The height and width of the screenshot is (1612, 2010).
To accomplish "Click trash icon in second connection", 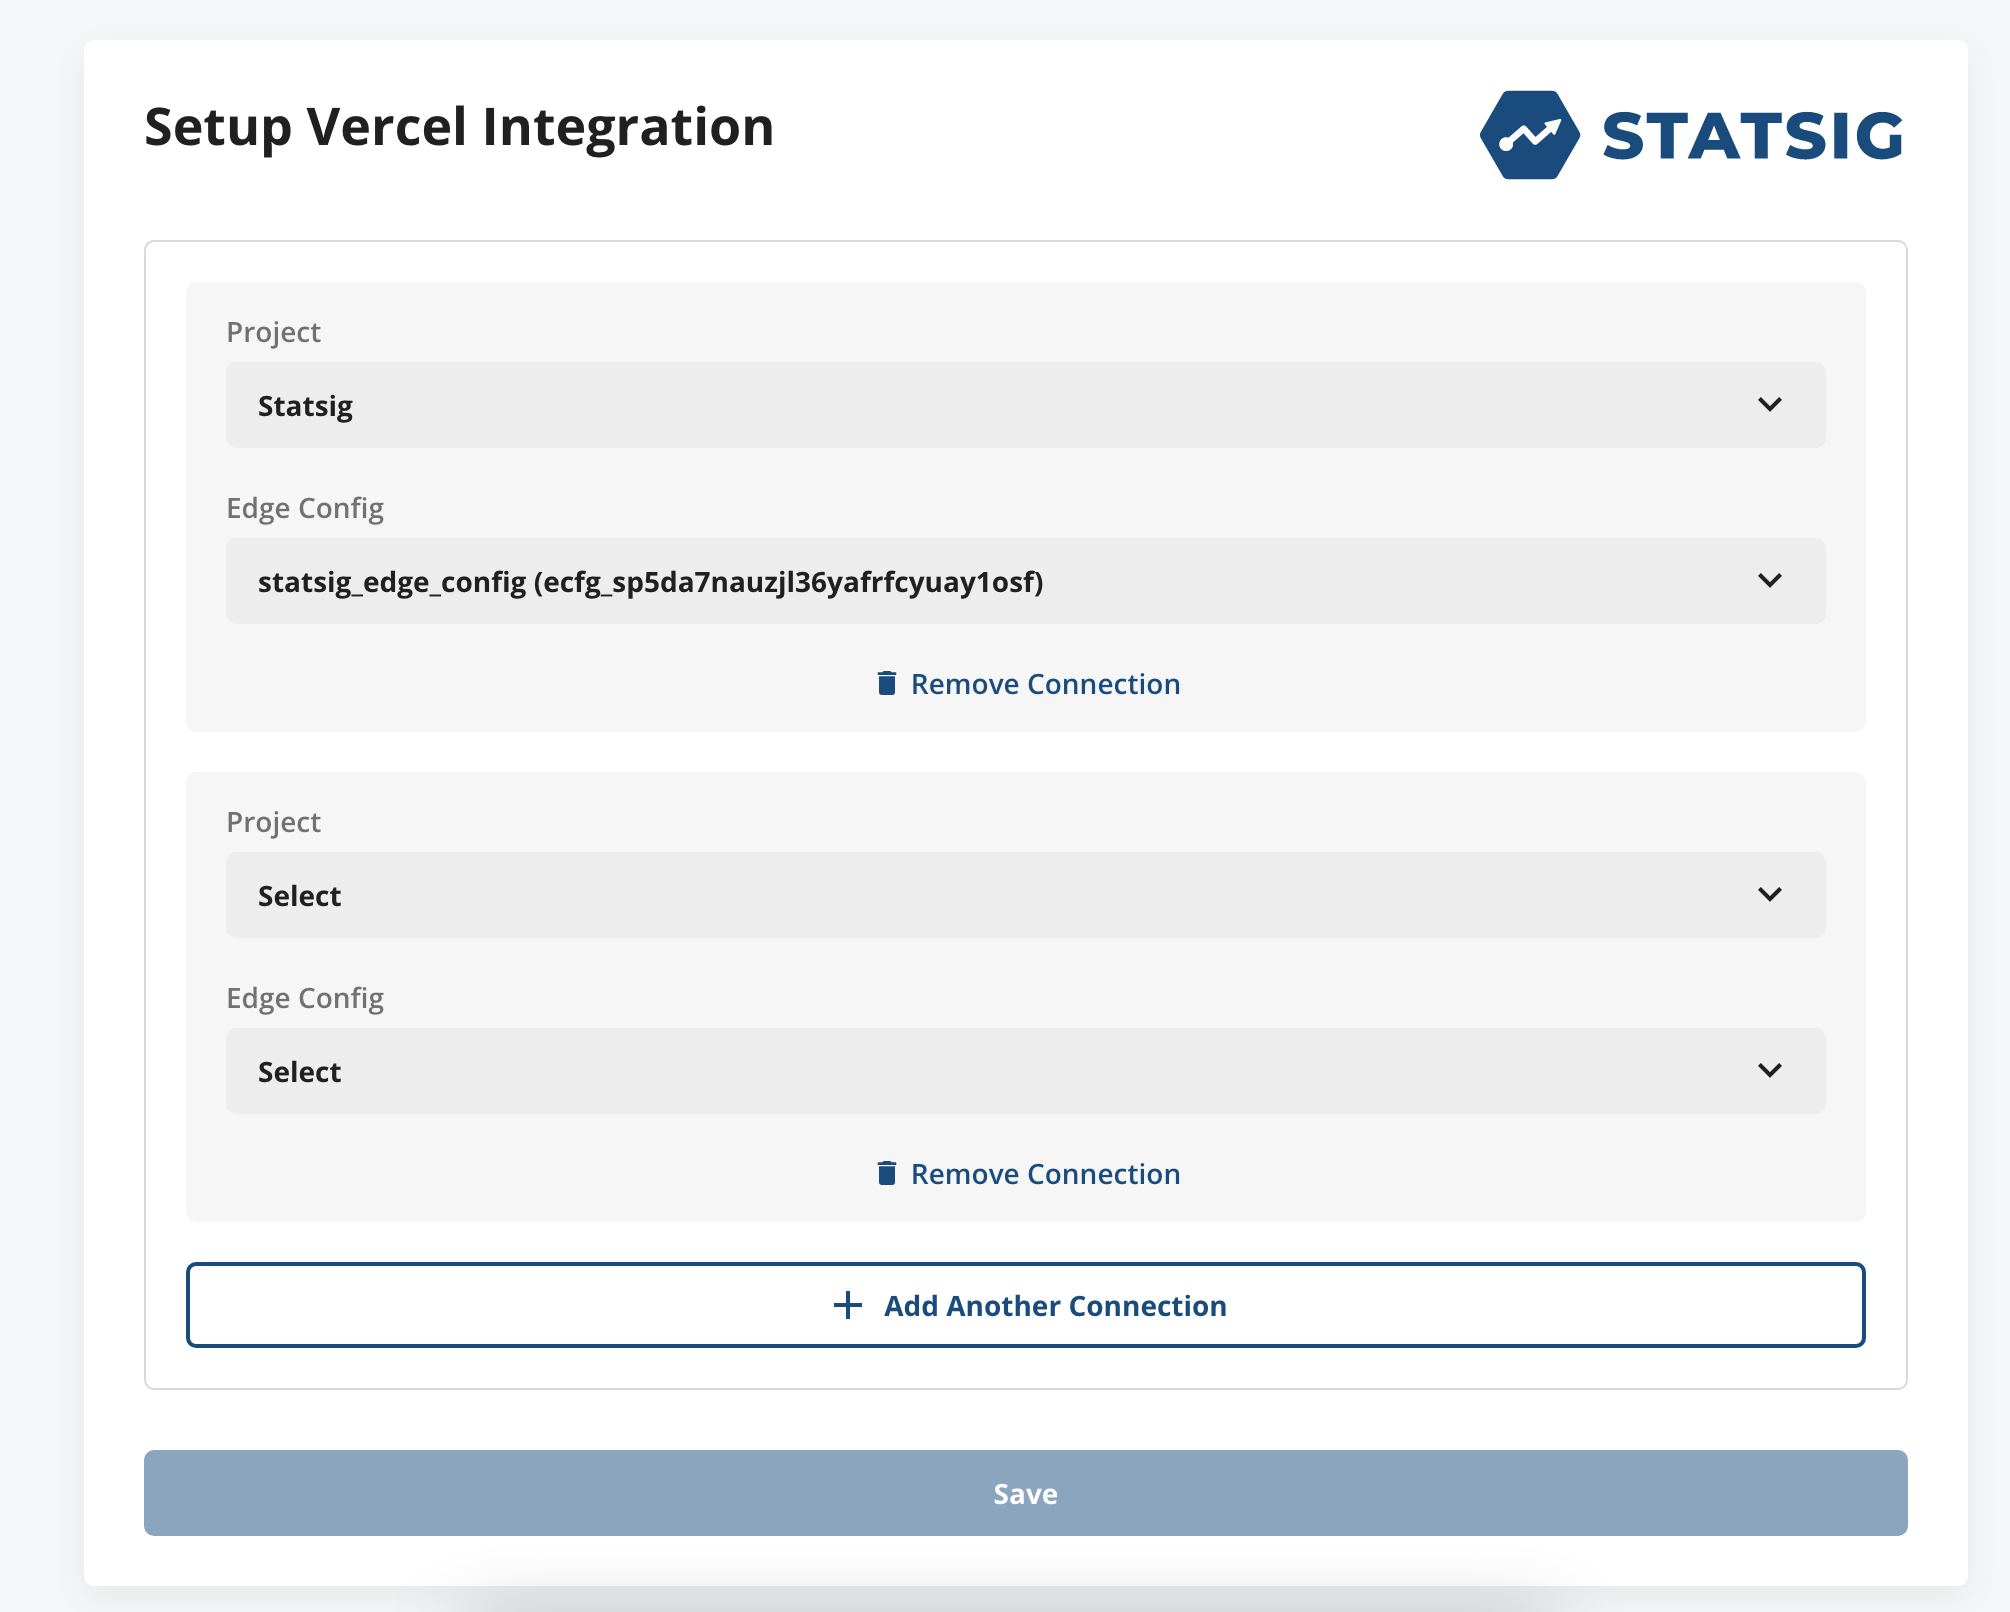I will 886,1173.
